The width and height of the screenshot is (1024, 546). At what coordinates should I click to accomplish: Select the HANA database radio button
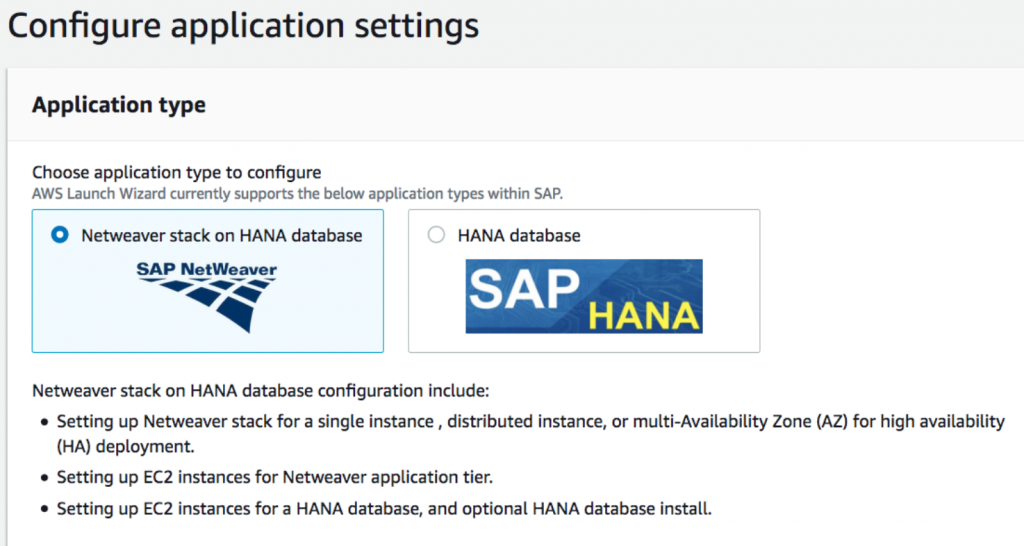(435, 236)
